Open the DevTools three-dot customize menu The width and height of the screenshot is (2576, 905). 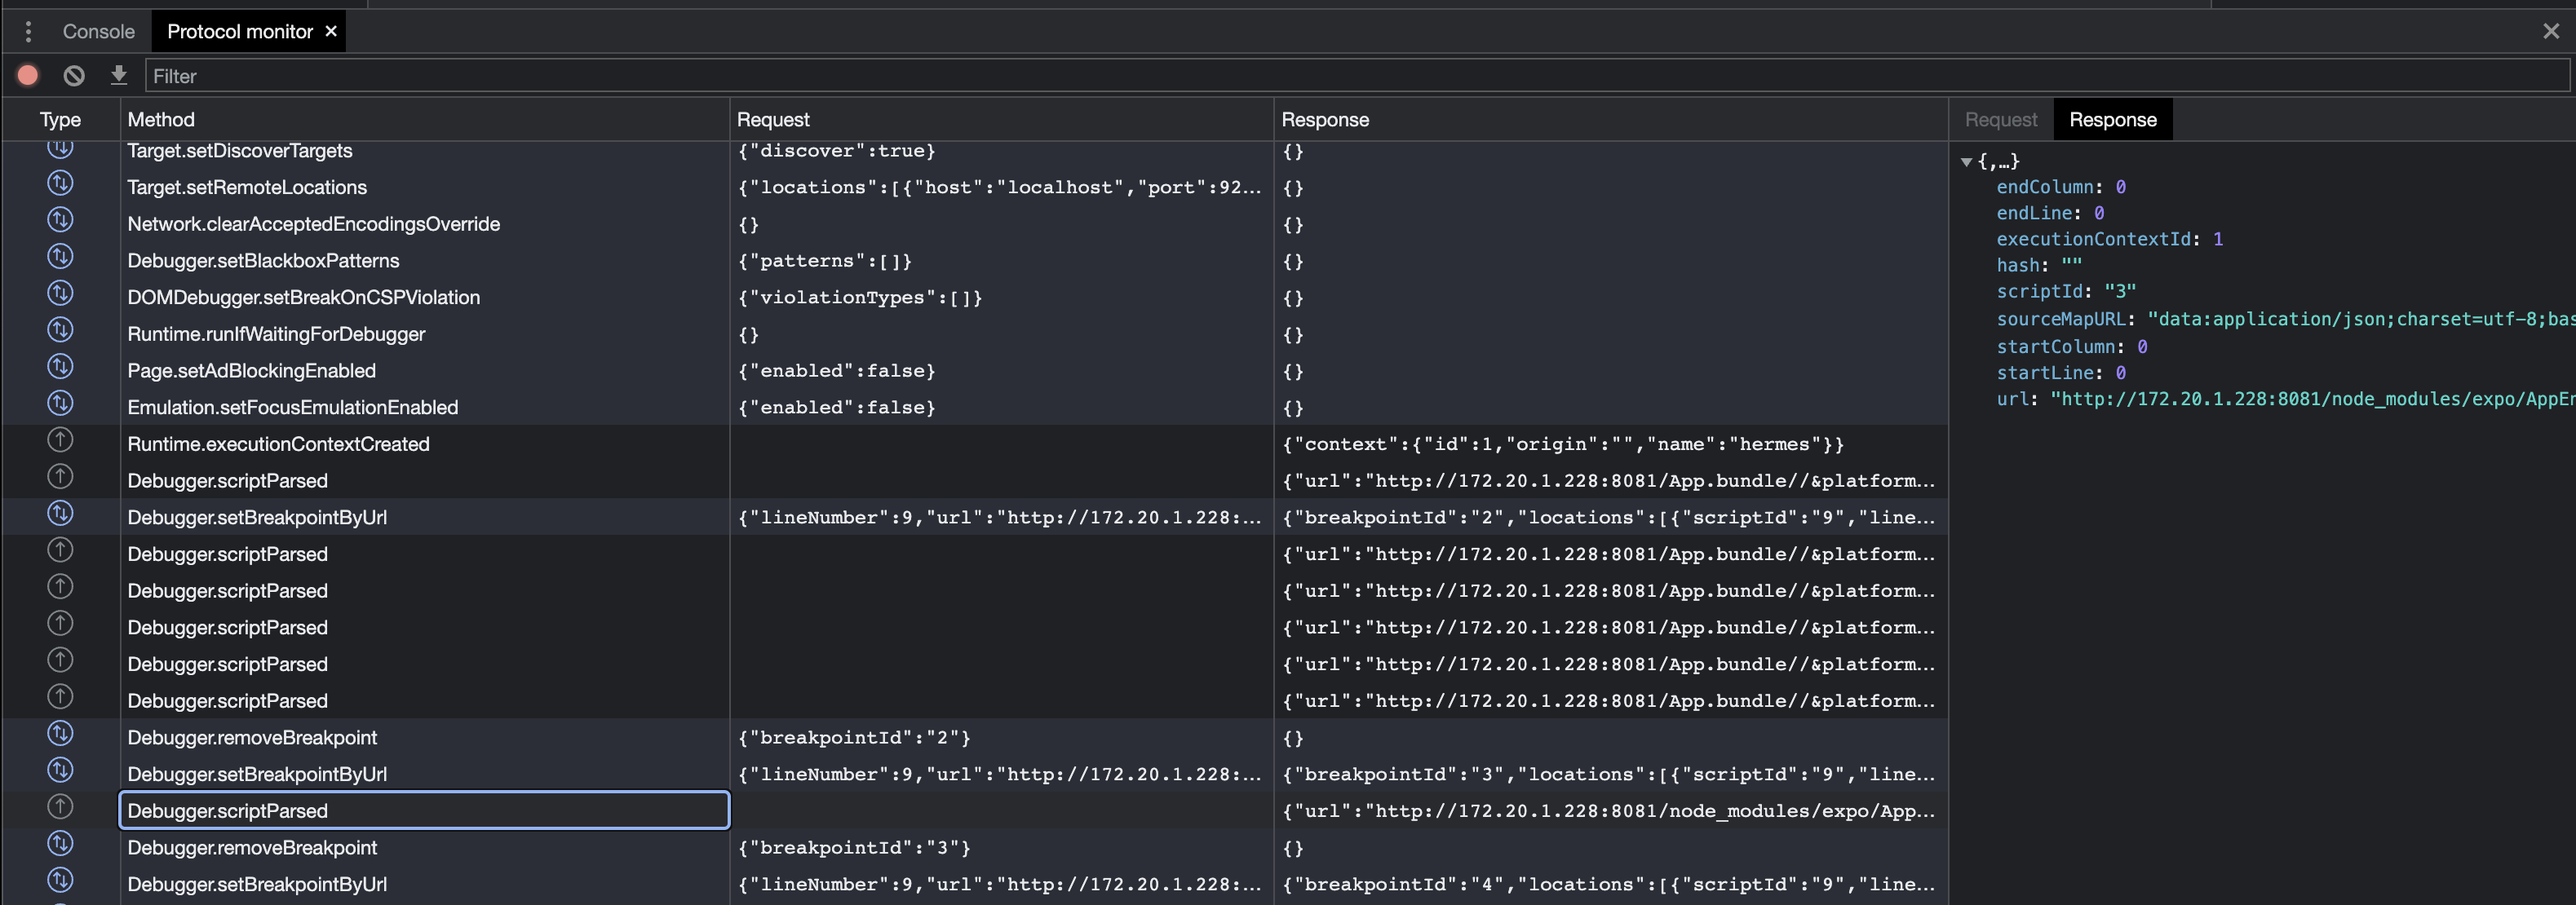(28, 31)
